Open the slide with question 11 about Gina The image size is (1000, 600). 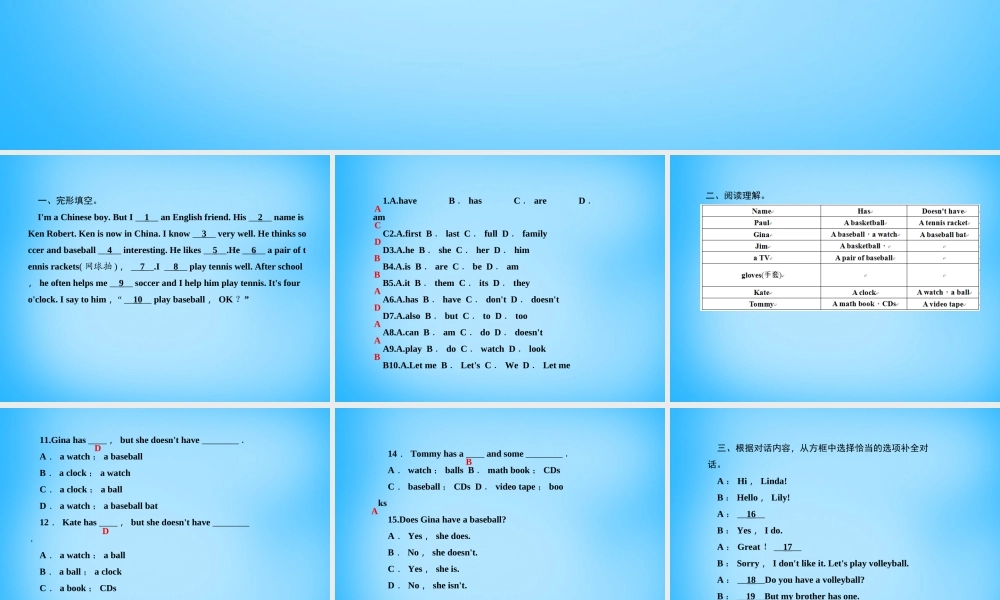coord(165,504)
